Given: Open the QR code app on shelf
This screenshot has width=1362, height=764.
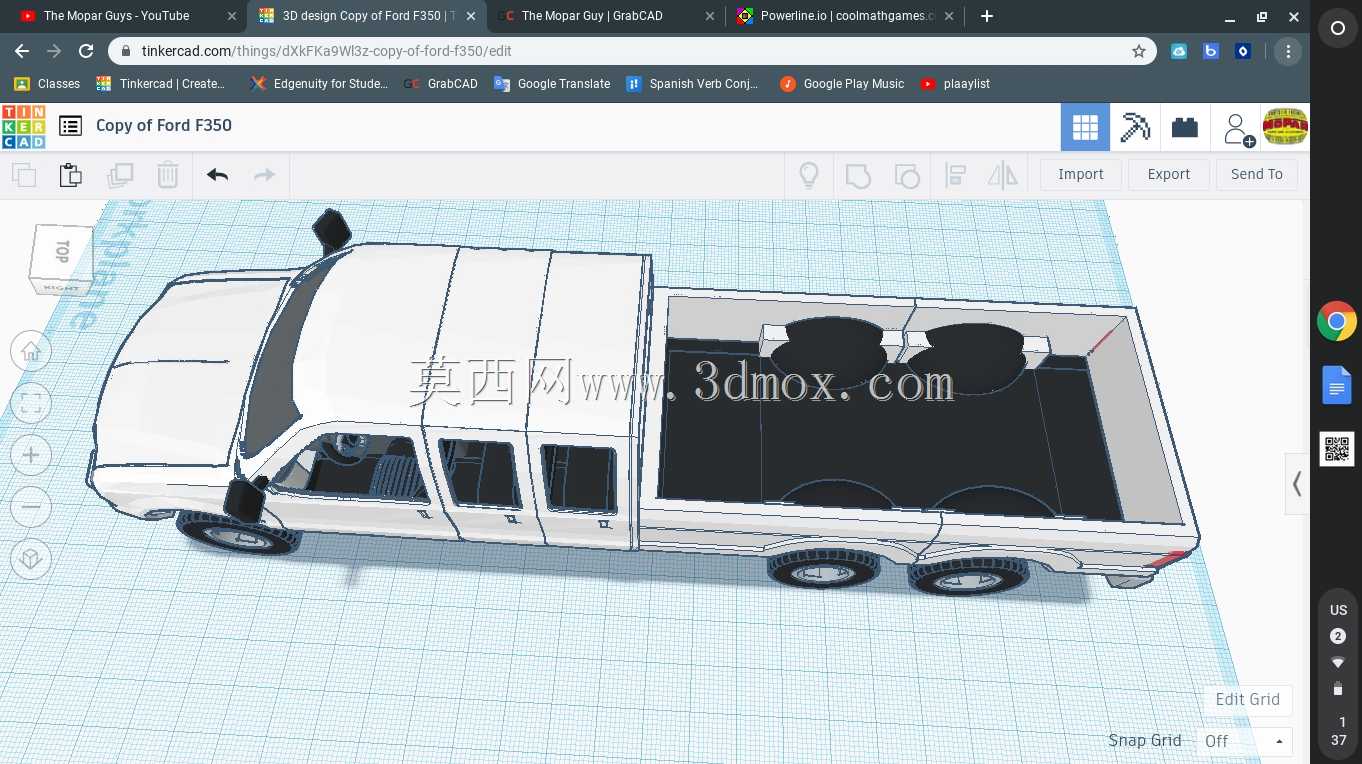Looking at the screenshot, I should (1337, 449).
